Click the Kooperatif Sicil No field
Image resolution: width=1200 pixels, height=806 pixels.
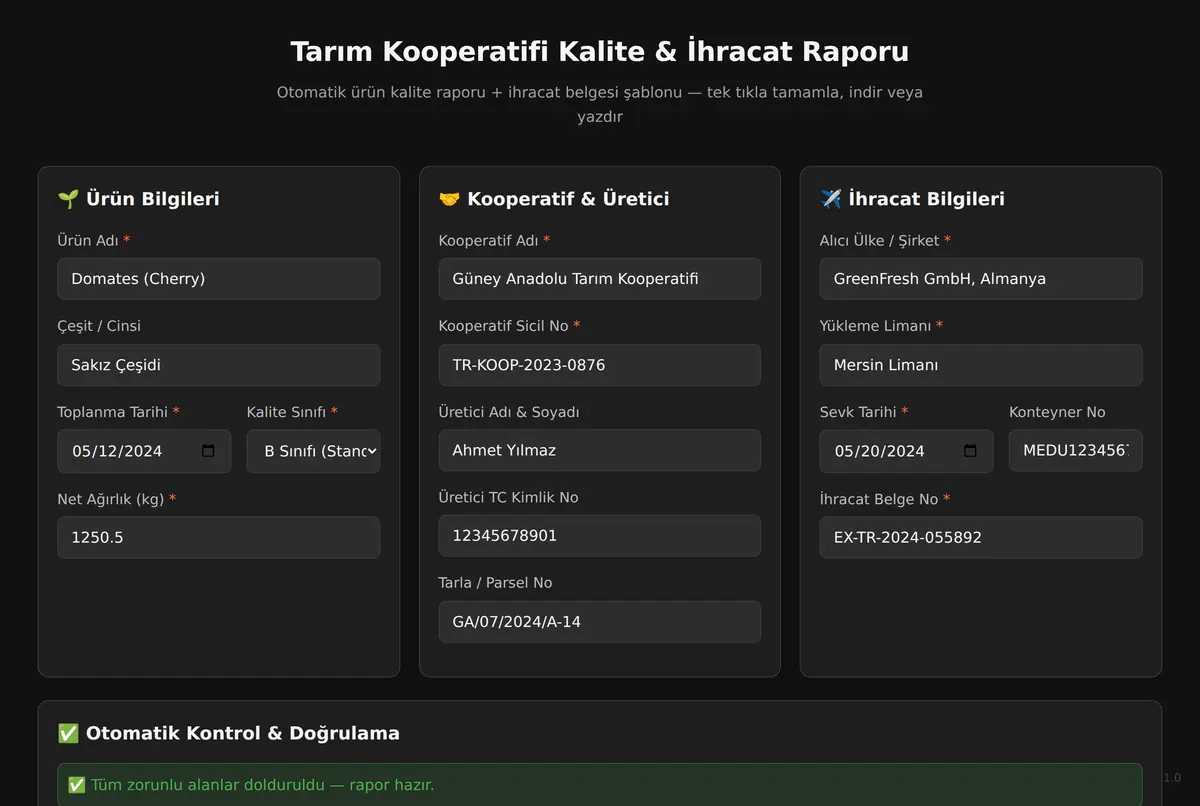click(600, 365)
